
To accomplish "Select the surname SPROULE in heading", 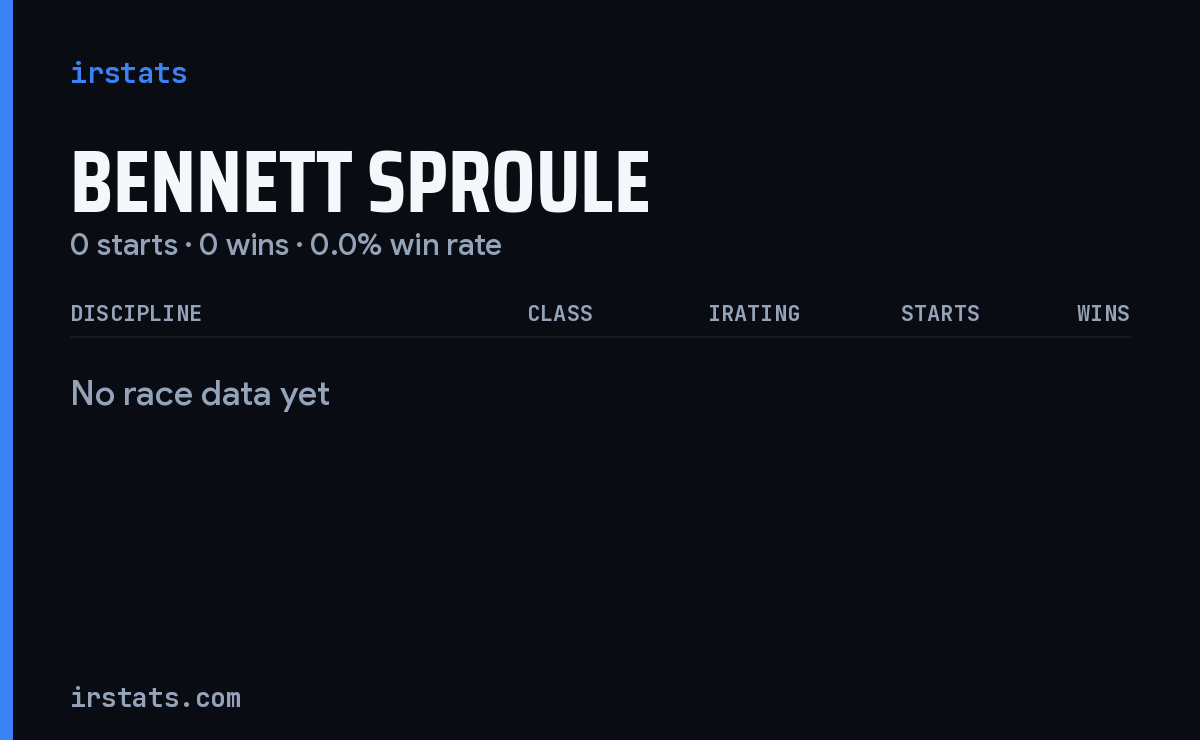I will 509,183.
